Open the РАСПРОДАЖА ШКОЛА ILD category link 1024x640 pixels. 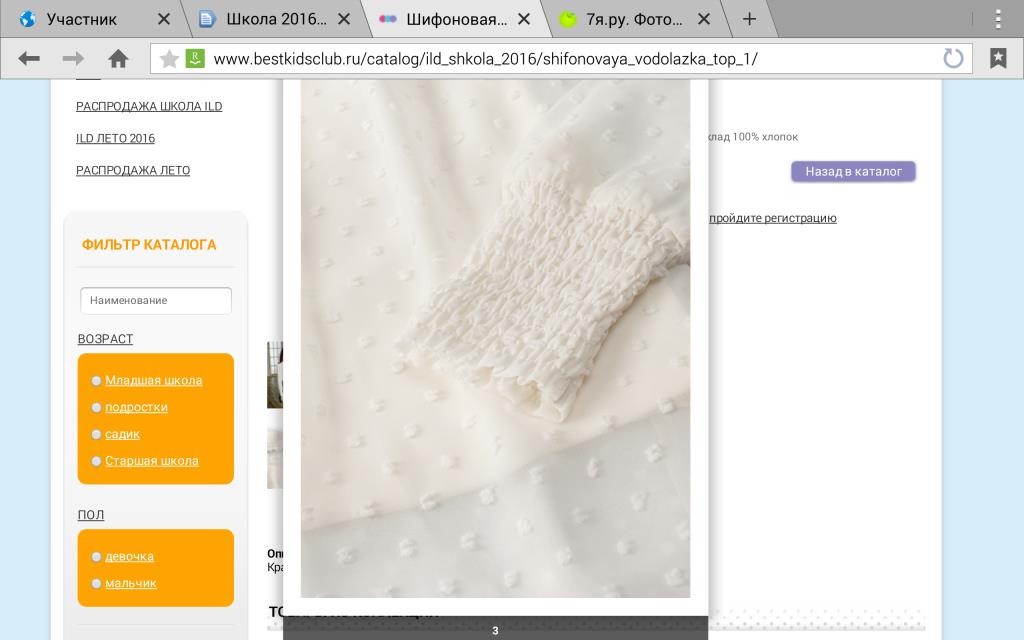pos(149,106)
